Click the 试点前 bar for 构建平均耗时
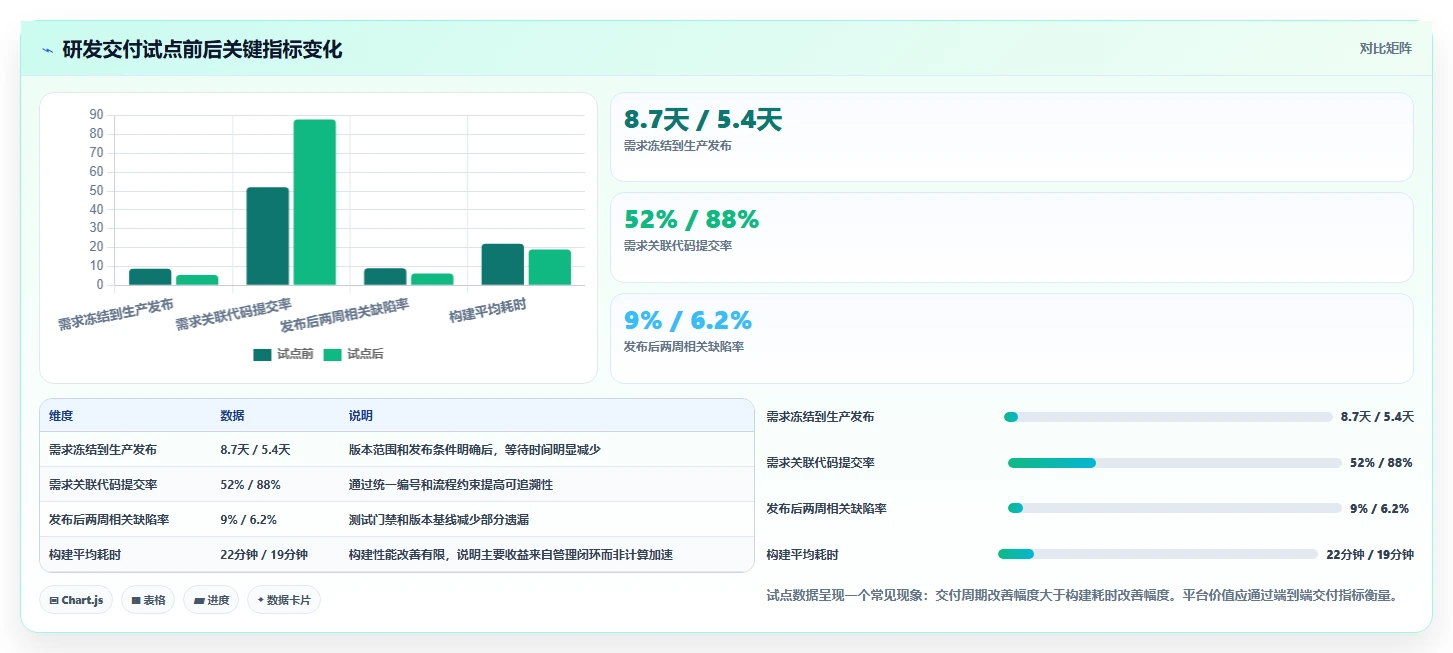Image resolution: width=1453 pixels, height=653 pixels. click(502, 264)
